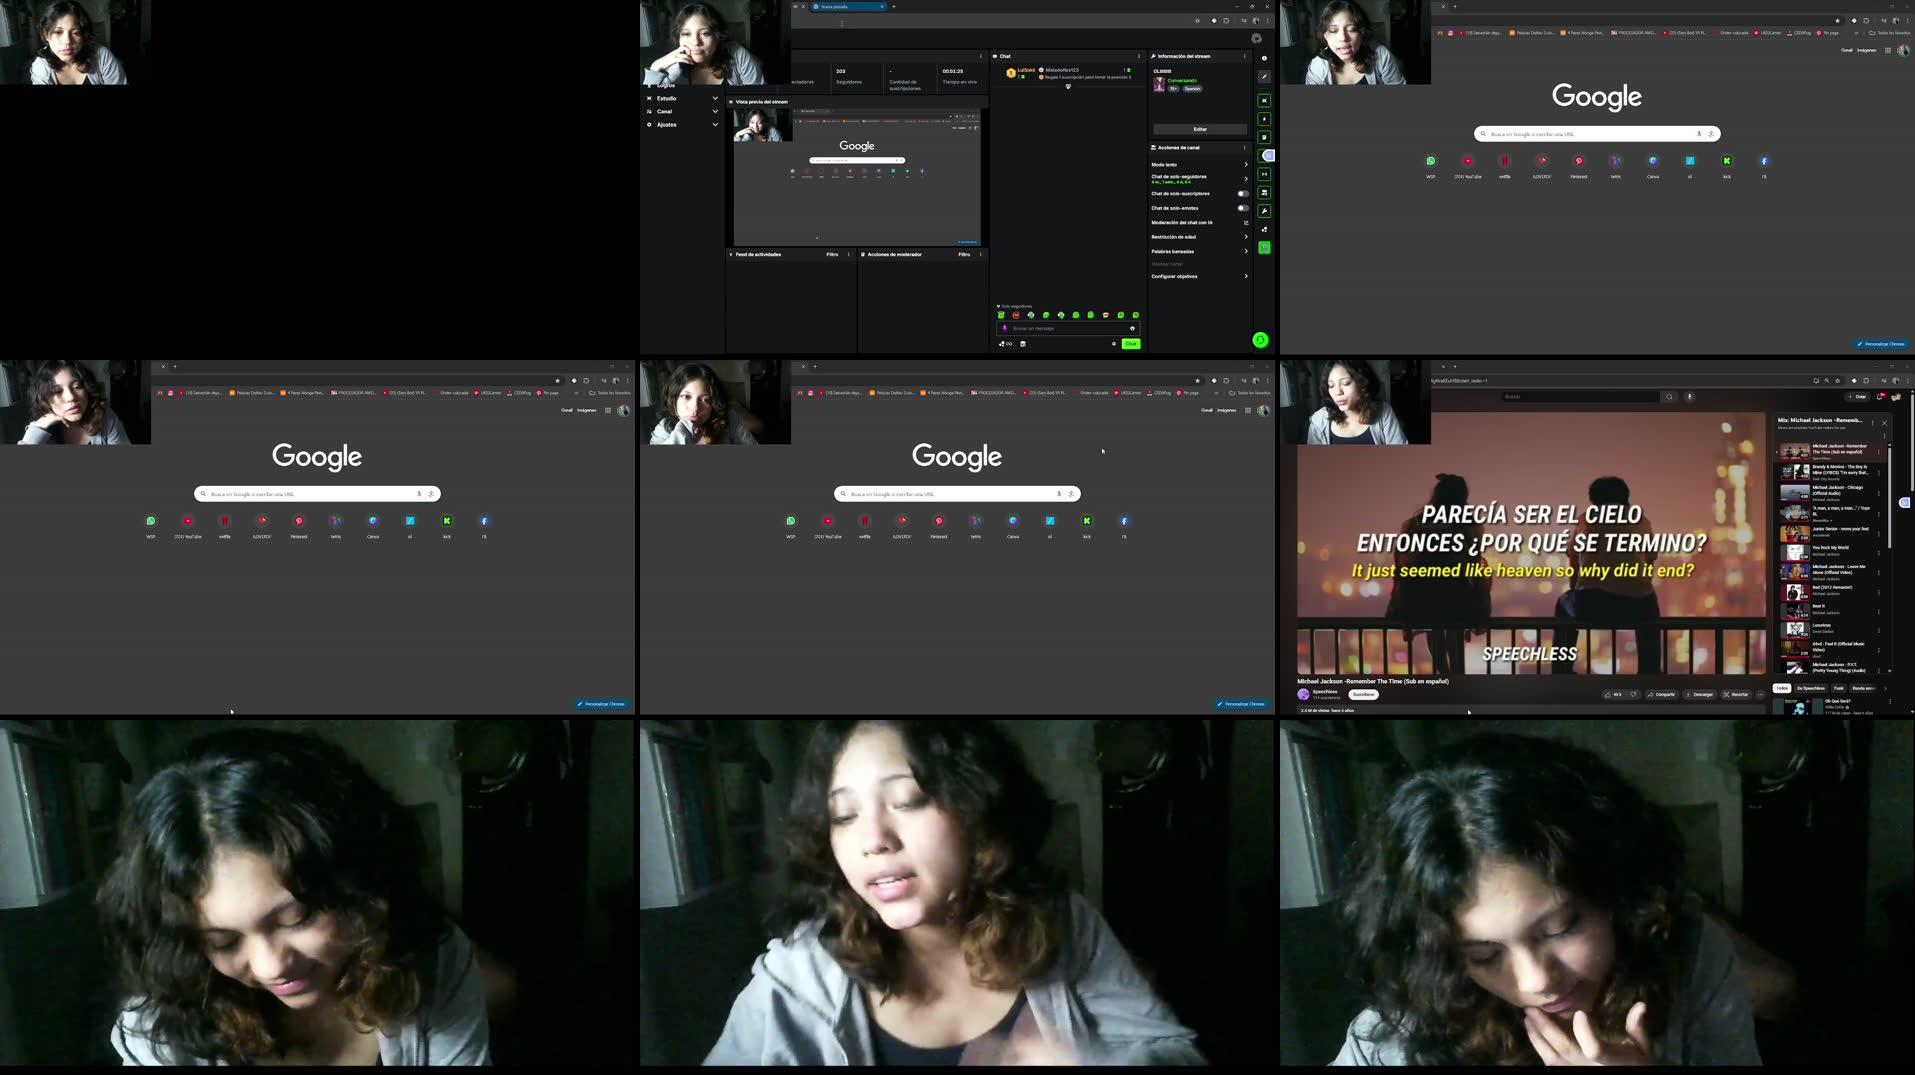1915x1075 pixels.
Task: Open Filtro in Acciones de moderador
Action: pyautogui.click(x=964, y=254)
